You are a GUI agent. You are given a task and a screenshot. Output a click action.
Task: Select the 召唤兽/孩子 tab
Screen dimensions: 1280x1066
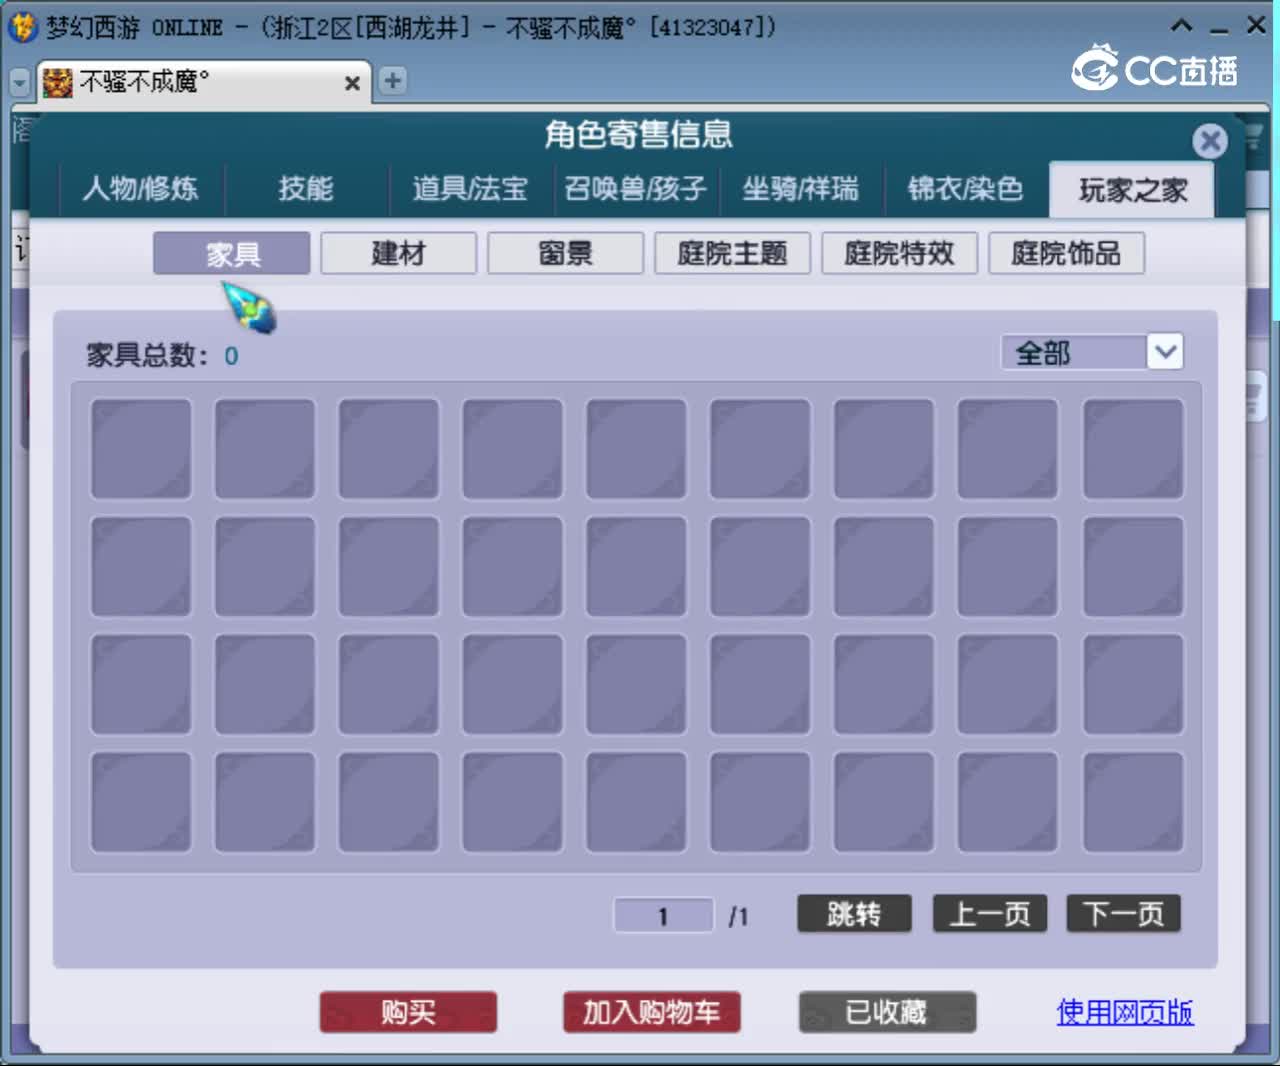point(636,189)
